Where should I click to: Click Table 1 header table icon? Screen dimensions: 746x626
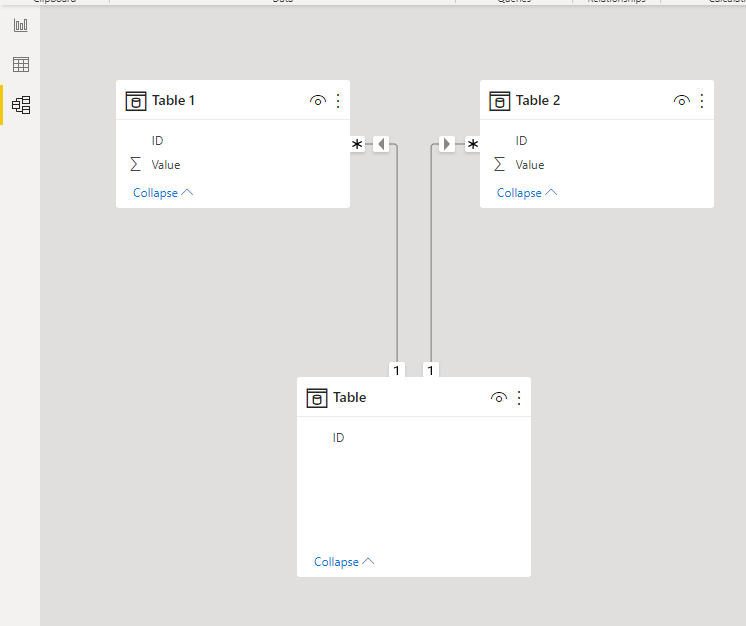pyautogui.click(x=136, y=101)
